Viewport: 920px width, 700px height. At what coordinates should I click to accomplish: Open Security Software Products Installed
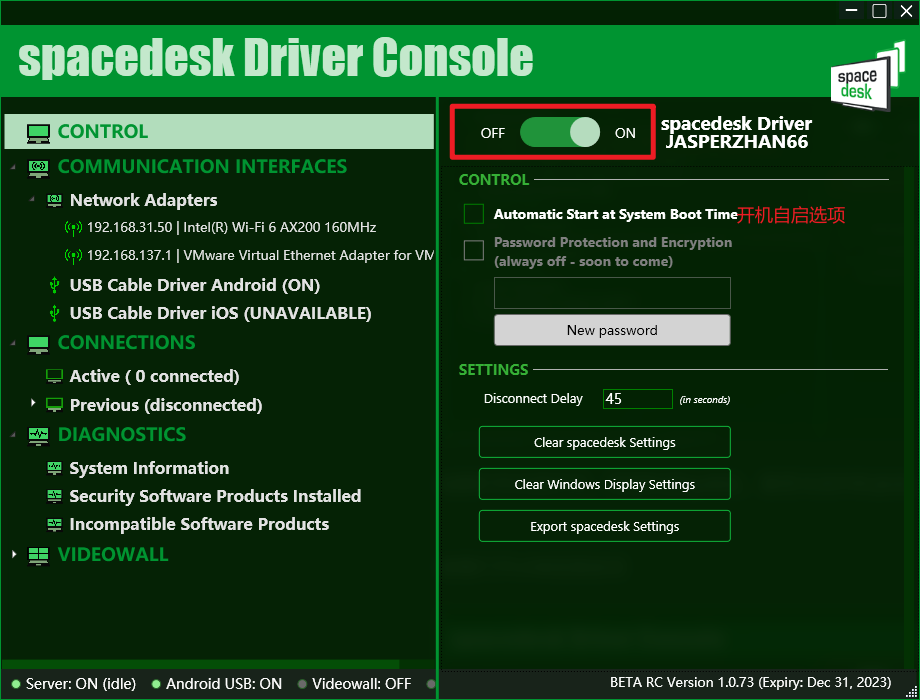[x=215, y=496]
